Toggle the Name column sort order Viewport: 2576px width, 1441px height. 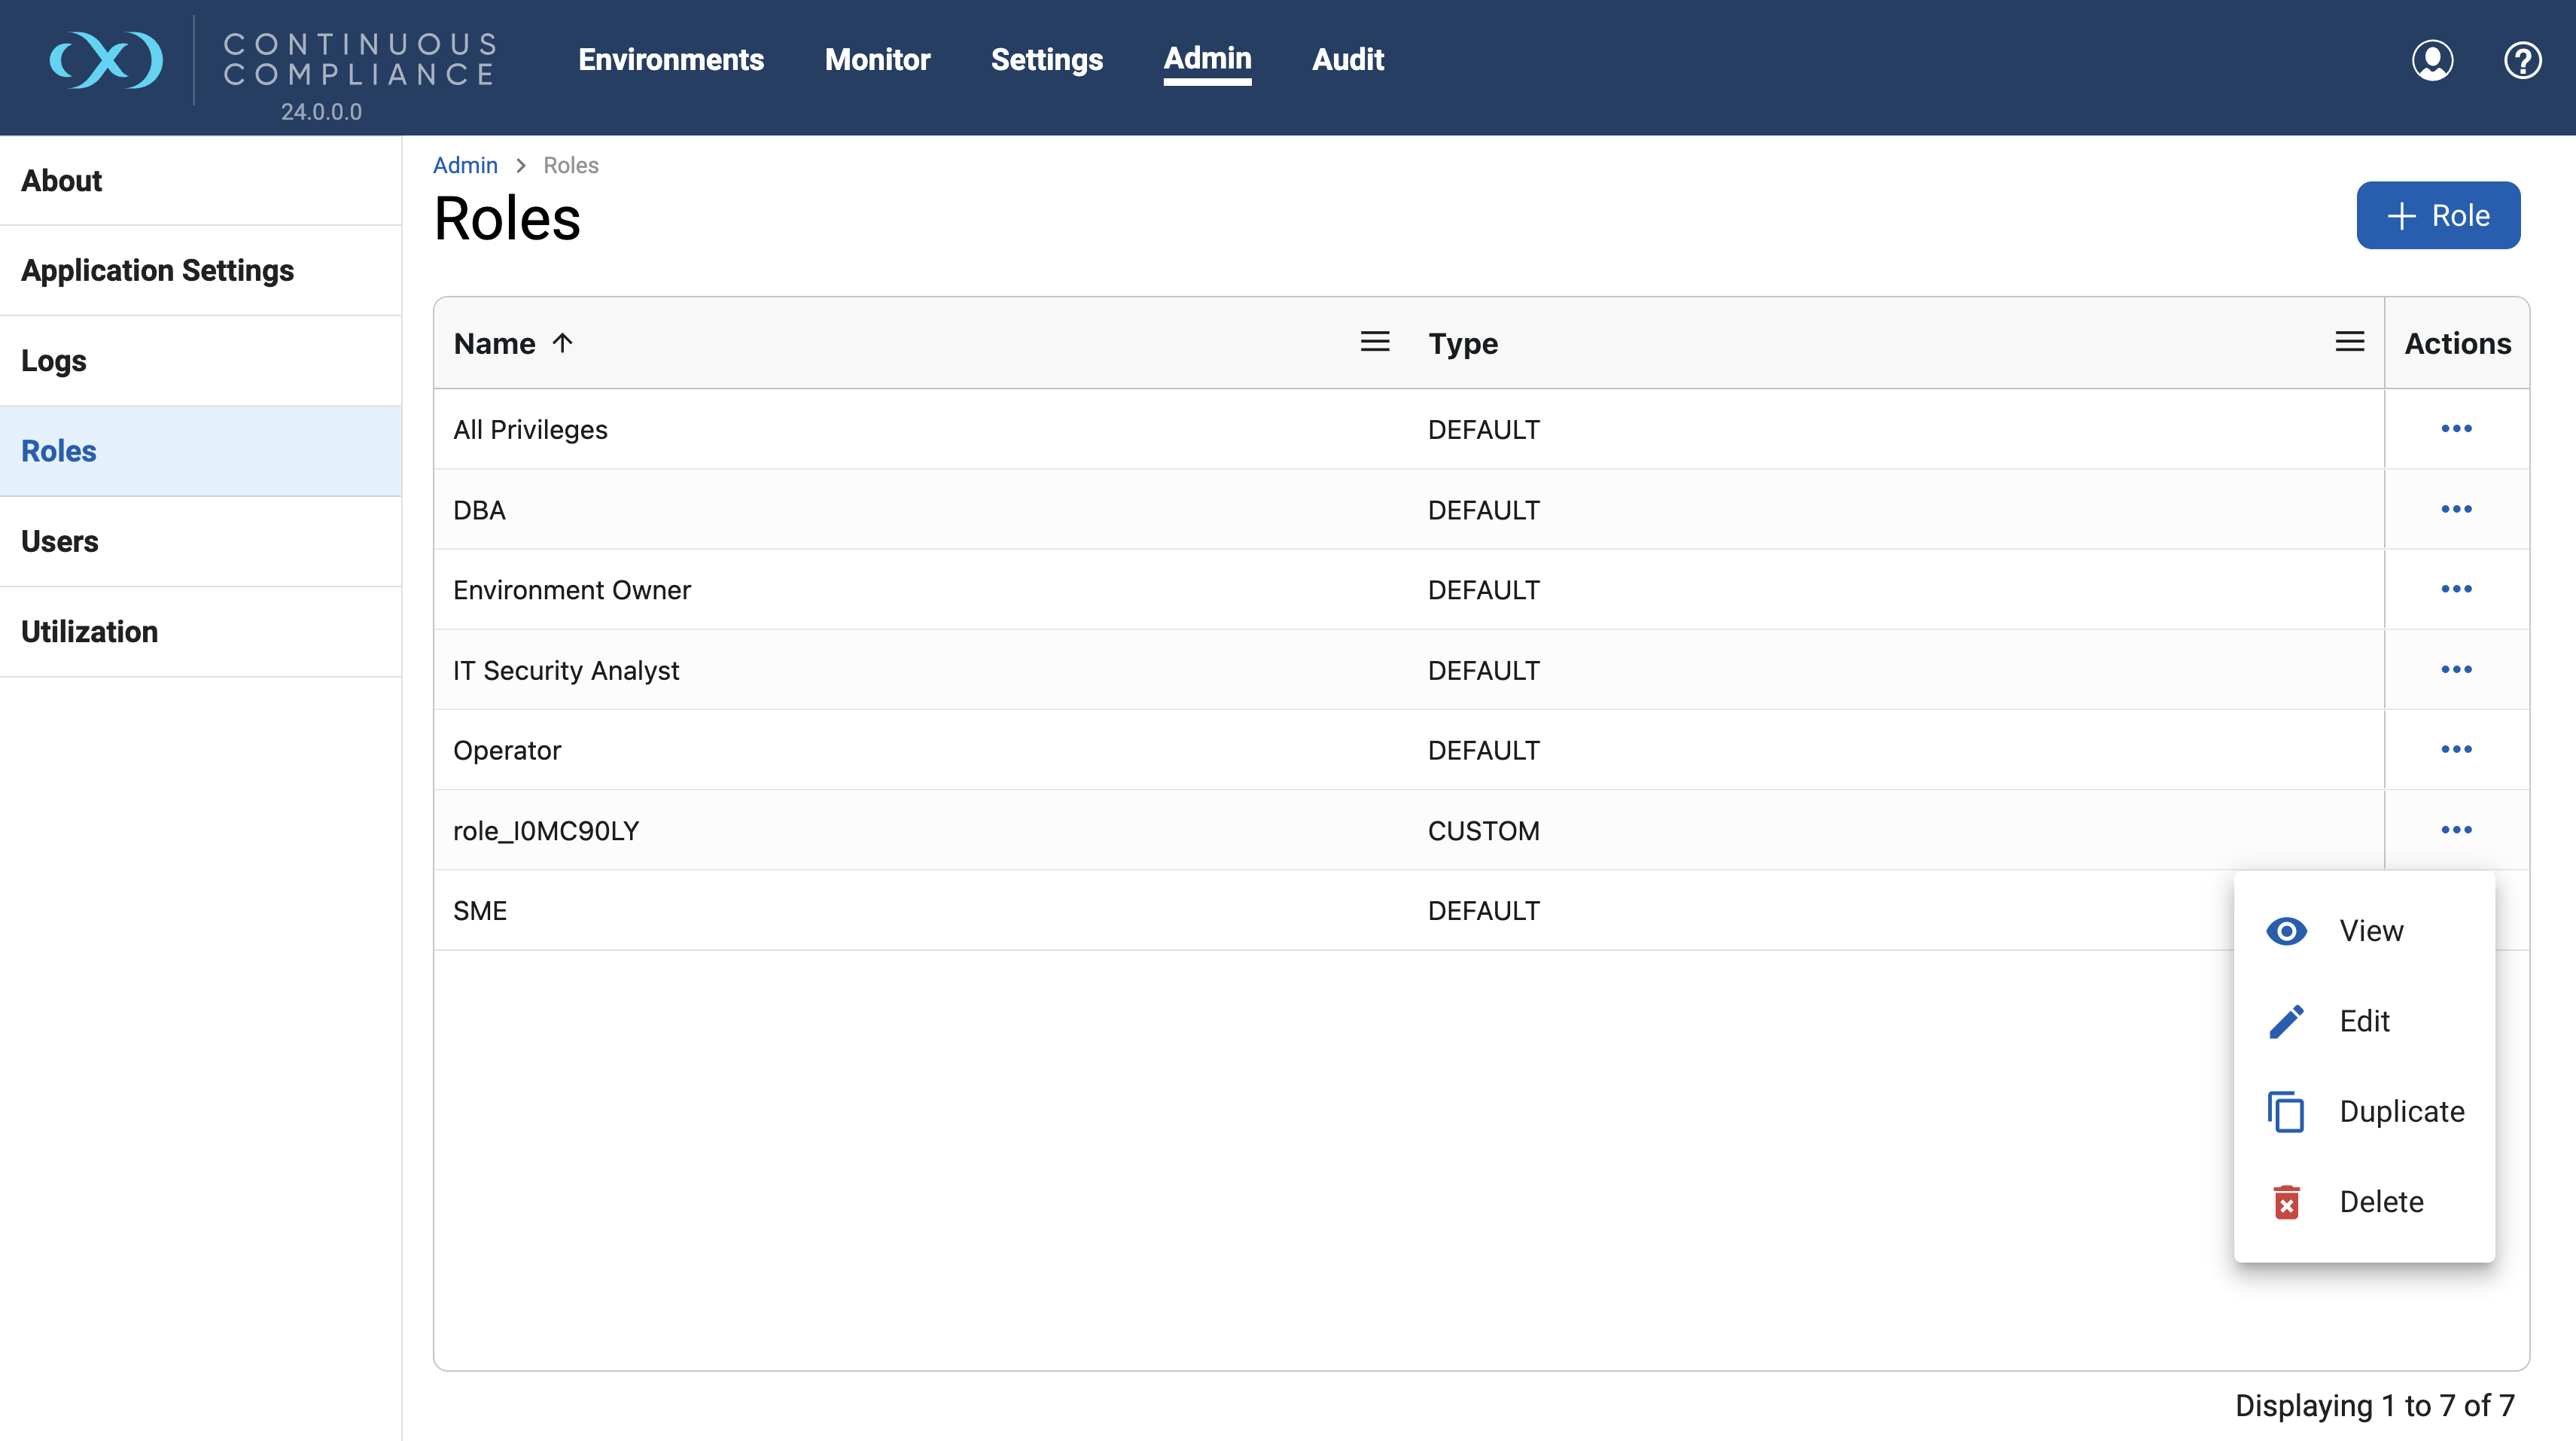(563, 342)
